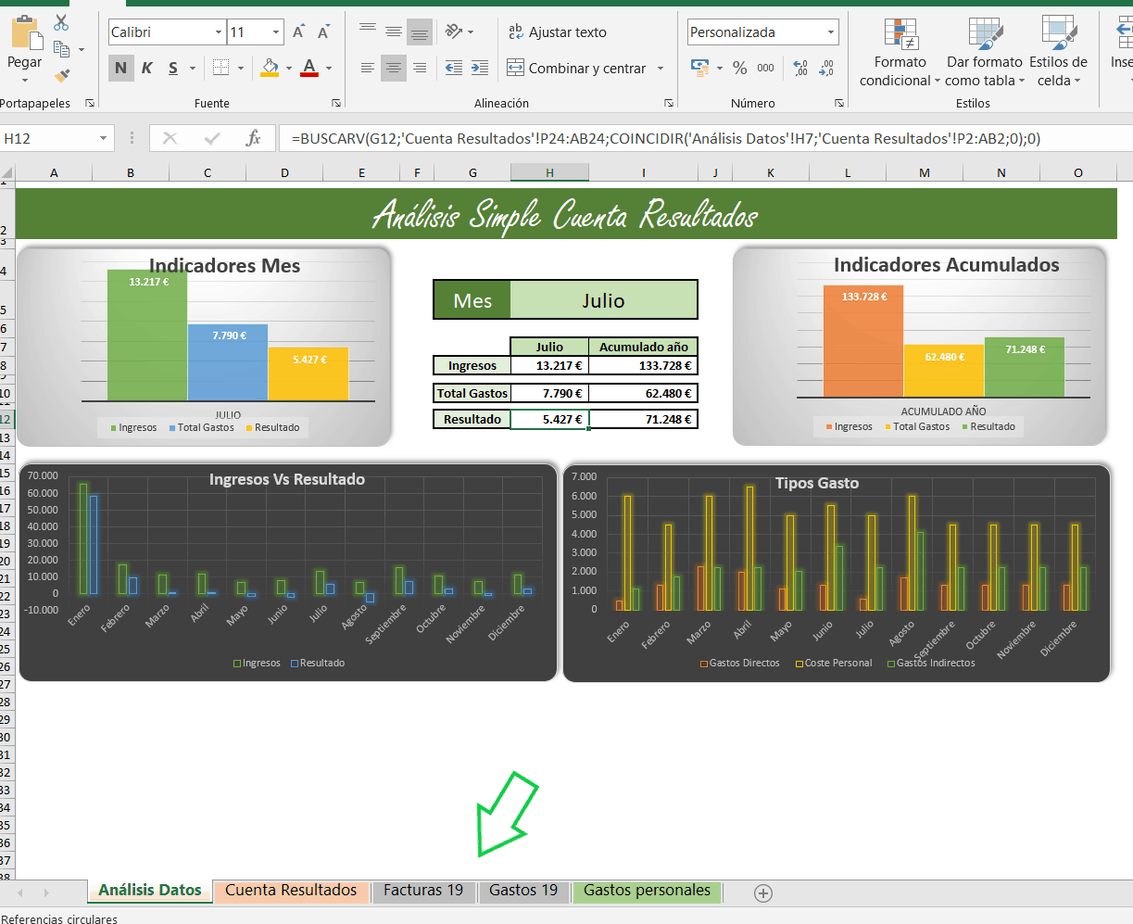This screenshot has width=1133, height=924.
Task: Click the accounting number format icon
Action: click(700, 68)
